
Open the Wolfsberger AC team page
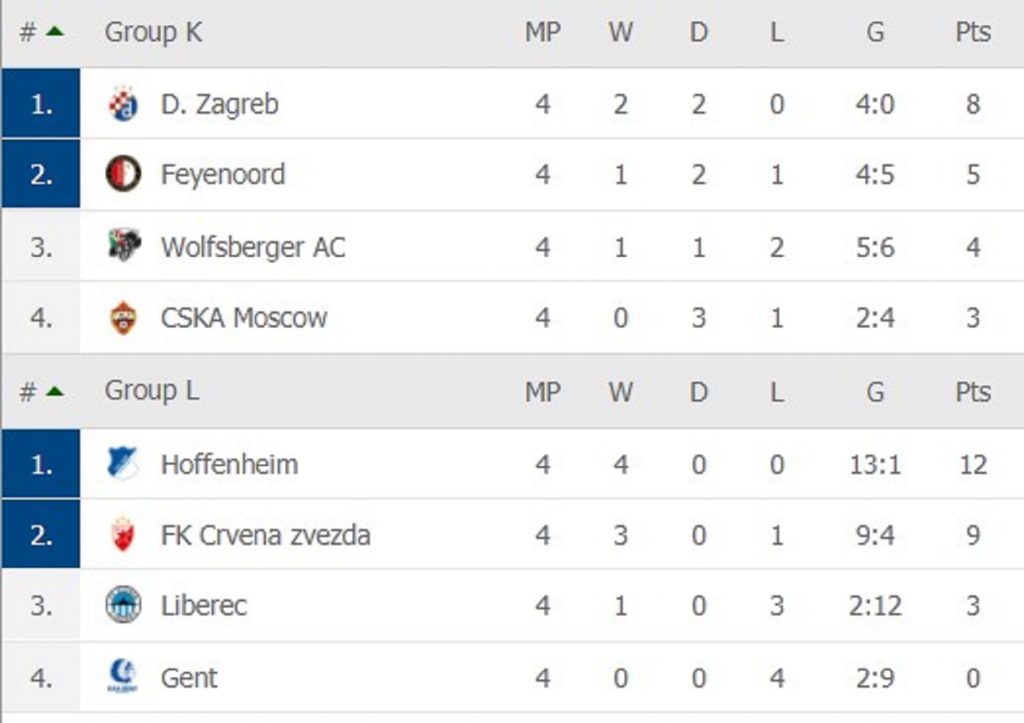point(252,246)
